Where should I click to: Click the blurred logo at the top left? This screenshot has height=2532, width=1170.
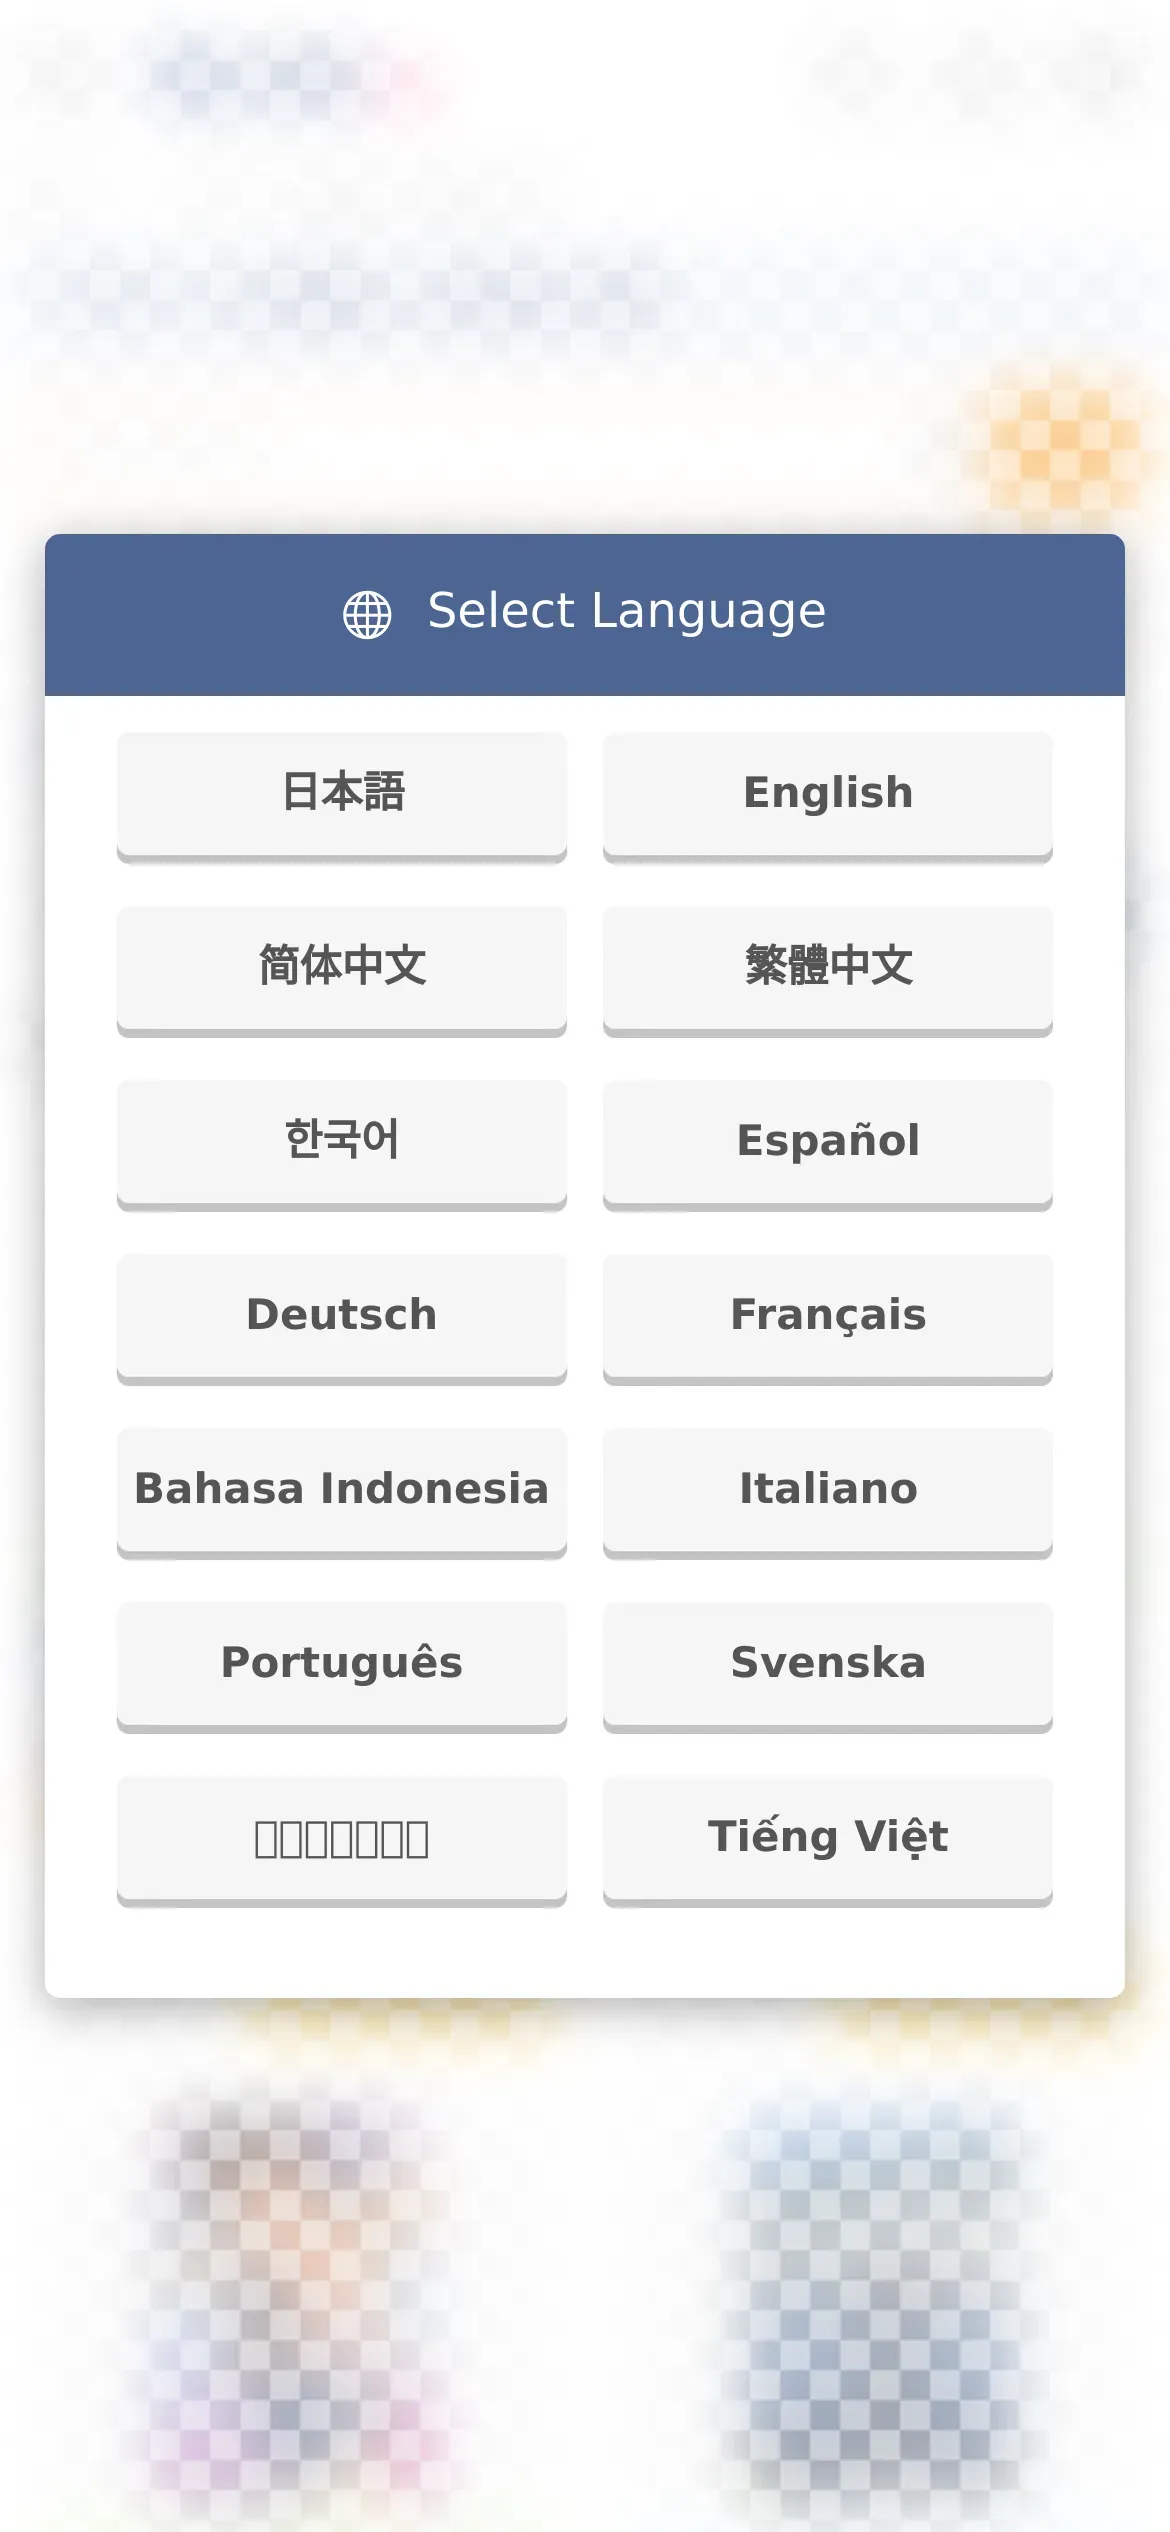click(290, 75)
